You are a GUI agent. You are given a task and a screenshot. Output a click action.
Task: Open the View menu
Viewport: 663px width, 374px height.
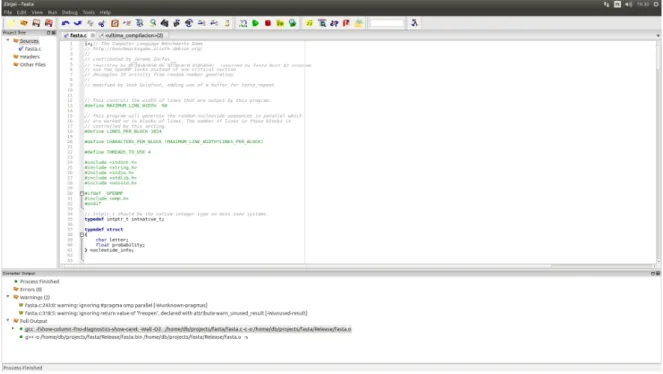point(37,12)
